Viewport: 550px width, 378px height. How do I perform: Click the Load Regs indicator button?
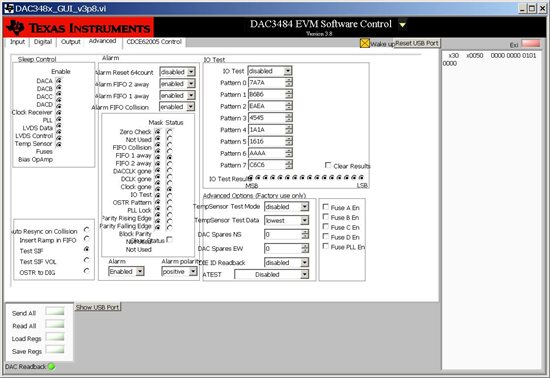(x=55, y=337)
